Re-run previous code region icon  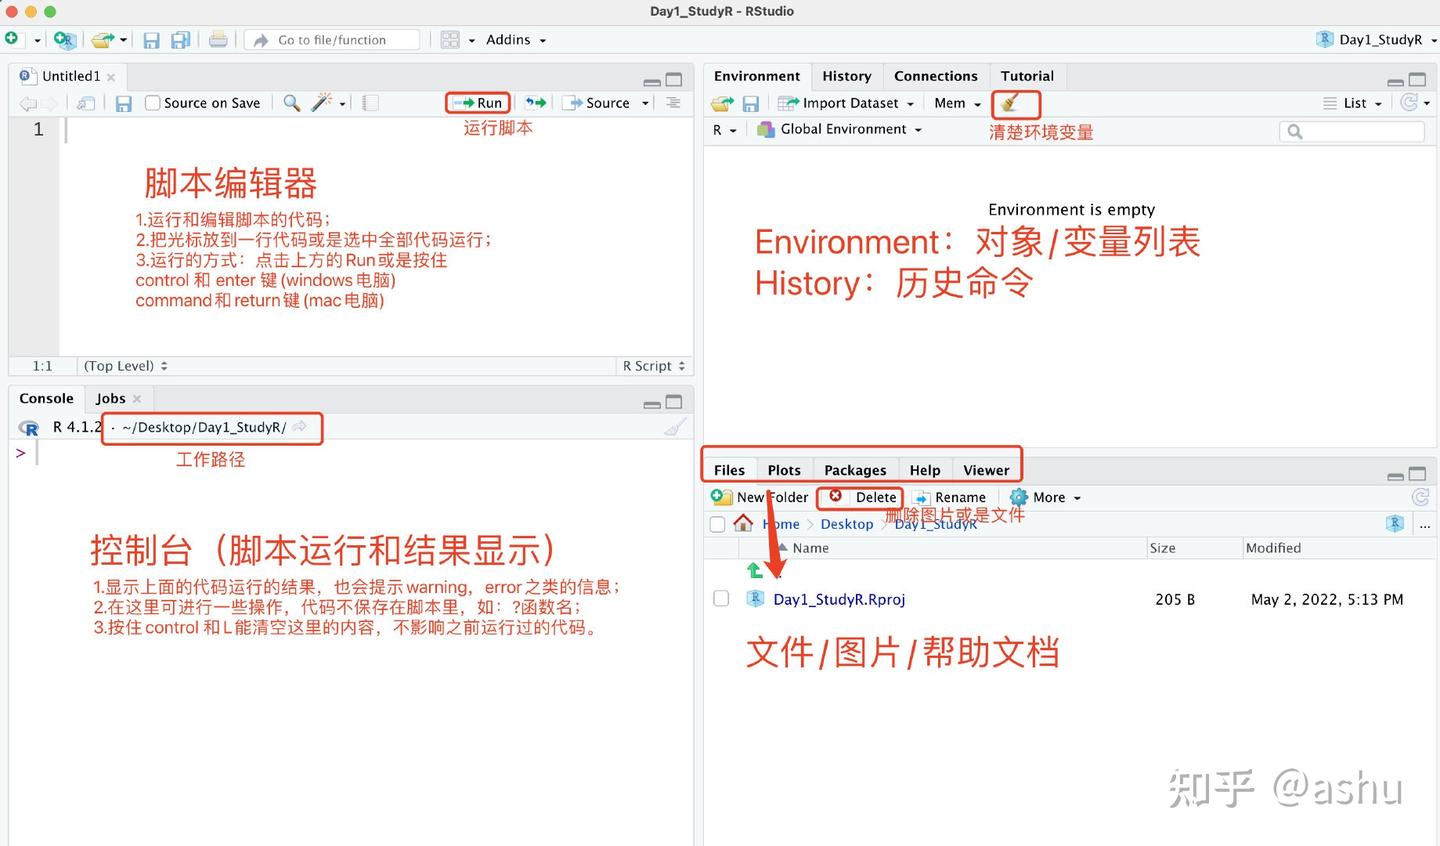point(536,103)
